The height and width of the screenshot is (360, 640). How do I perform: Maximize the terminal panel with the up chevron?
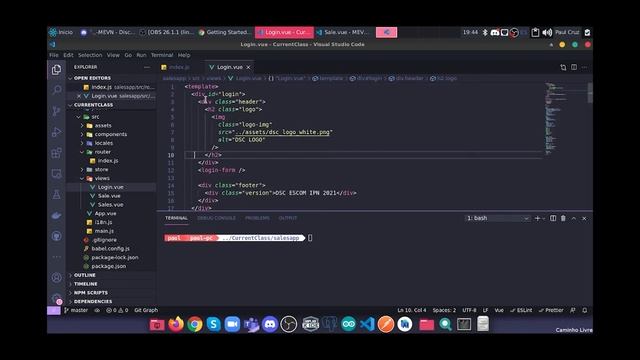coord(574,218)
